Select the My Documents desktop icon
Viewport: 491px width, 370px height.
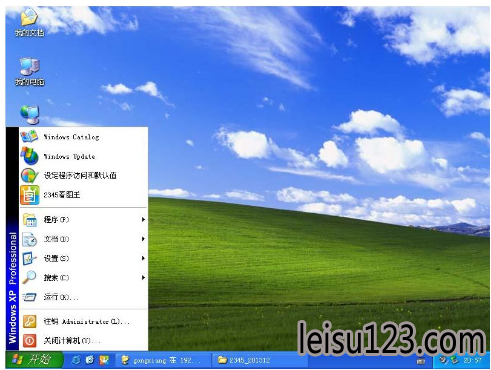pos(30,22)
